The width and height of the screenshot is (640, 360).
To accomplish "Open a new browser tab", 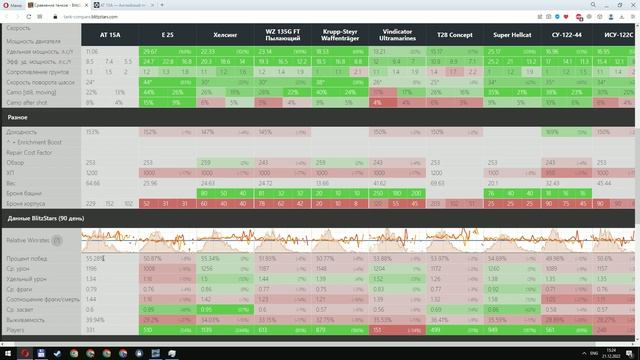I will pyautogui.click(x=162, y=5).
